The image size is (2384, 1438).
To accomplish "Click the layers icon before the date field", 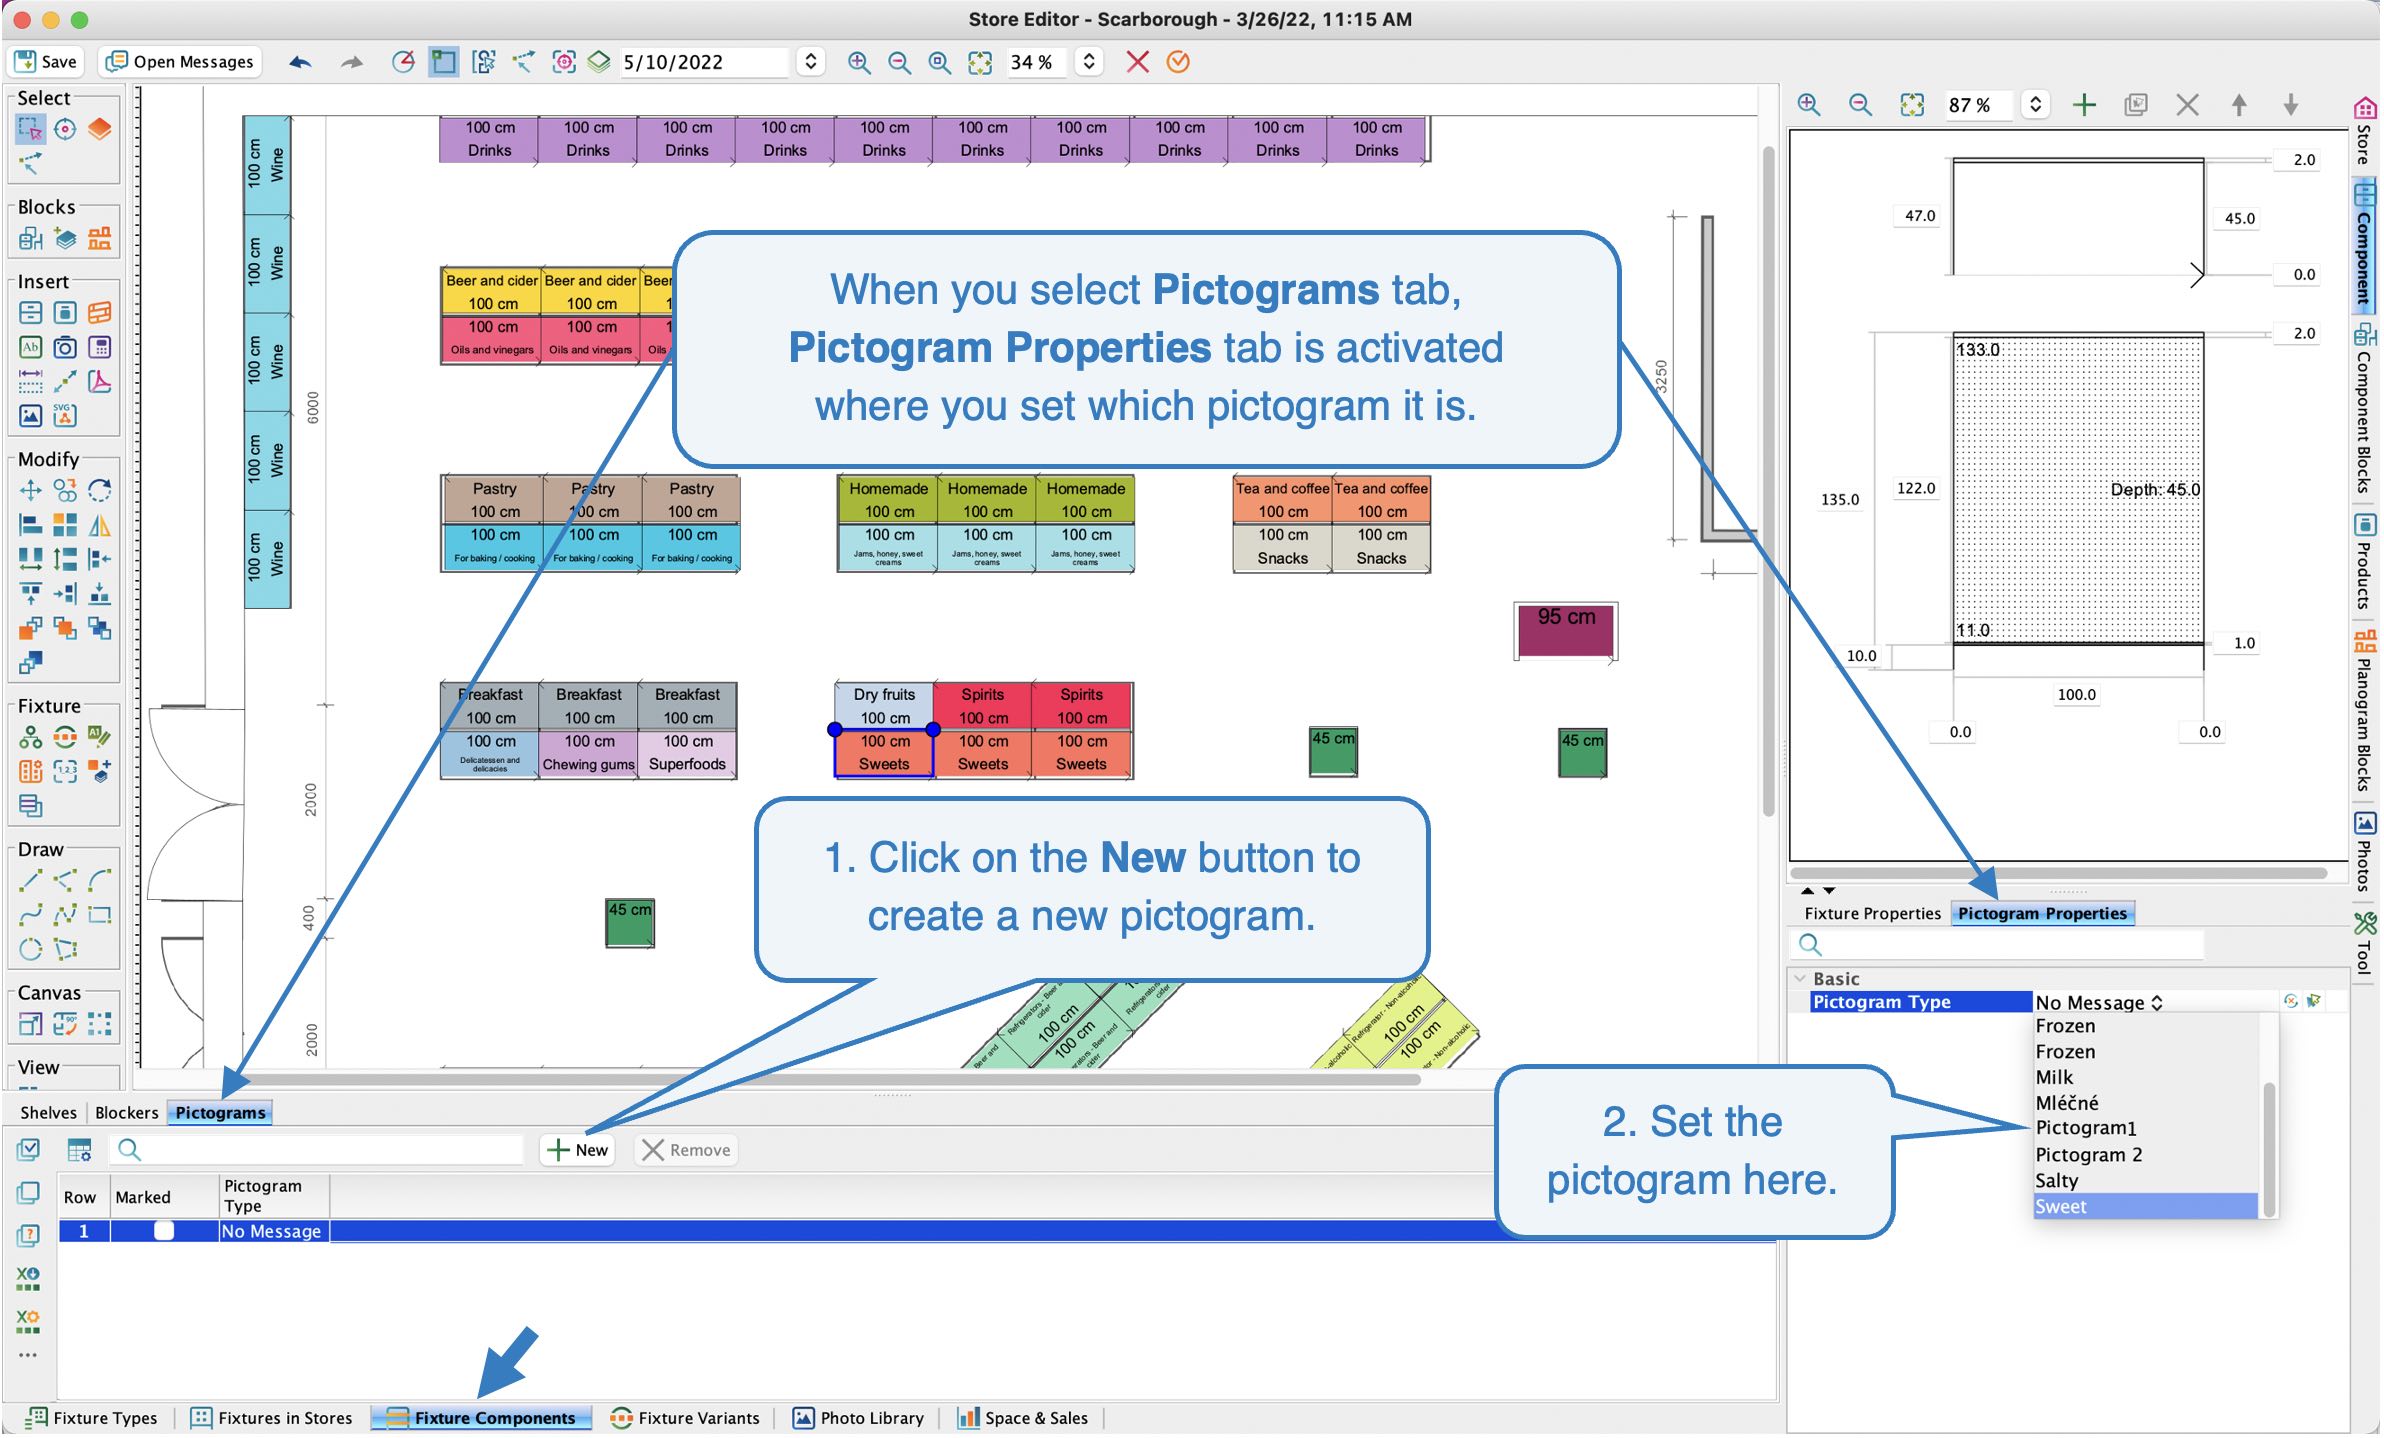I will click(598, 62).
